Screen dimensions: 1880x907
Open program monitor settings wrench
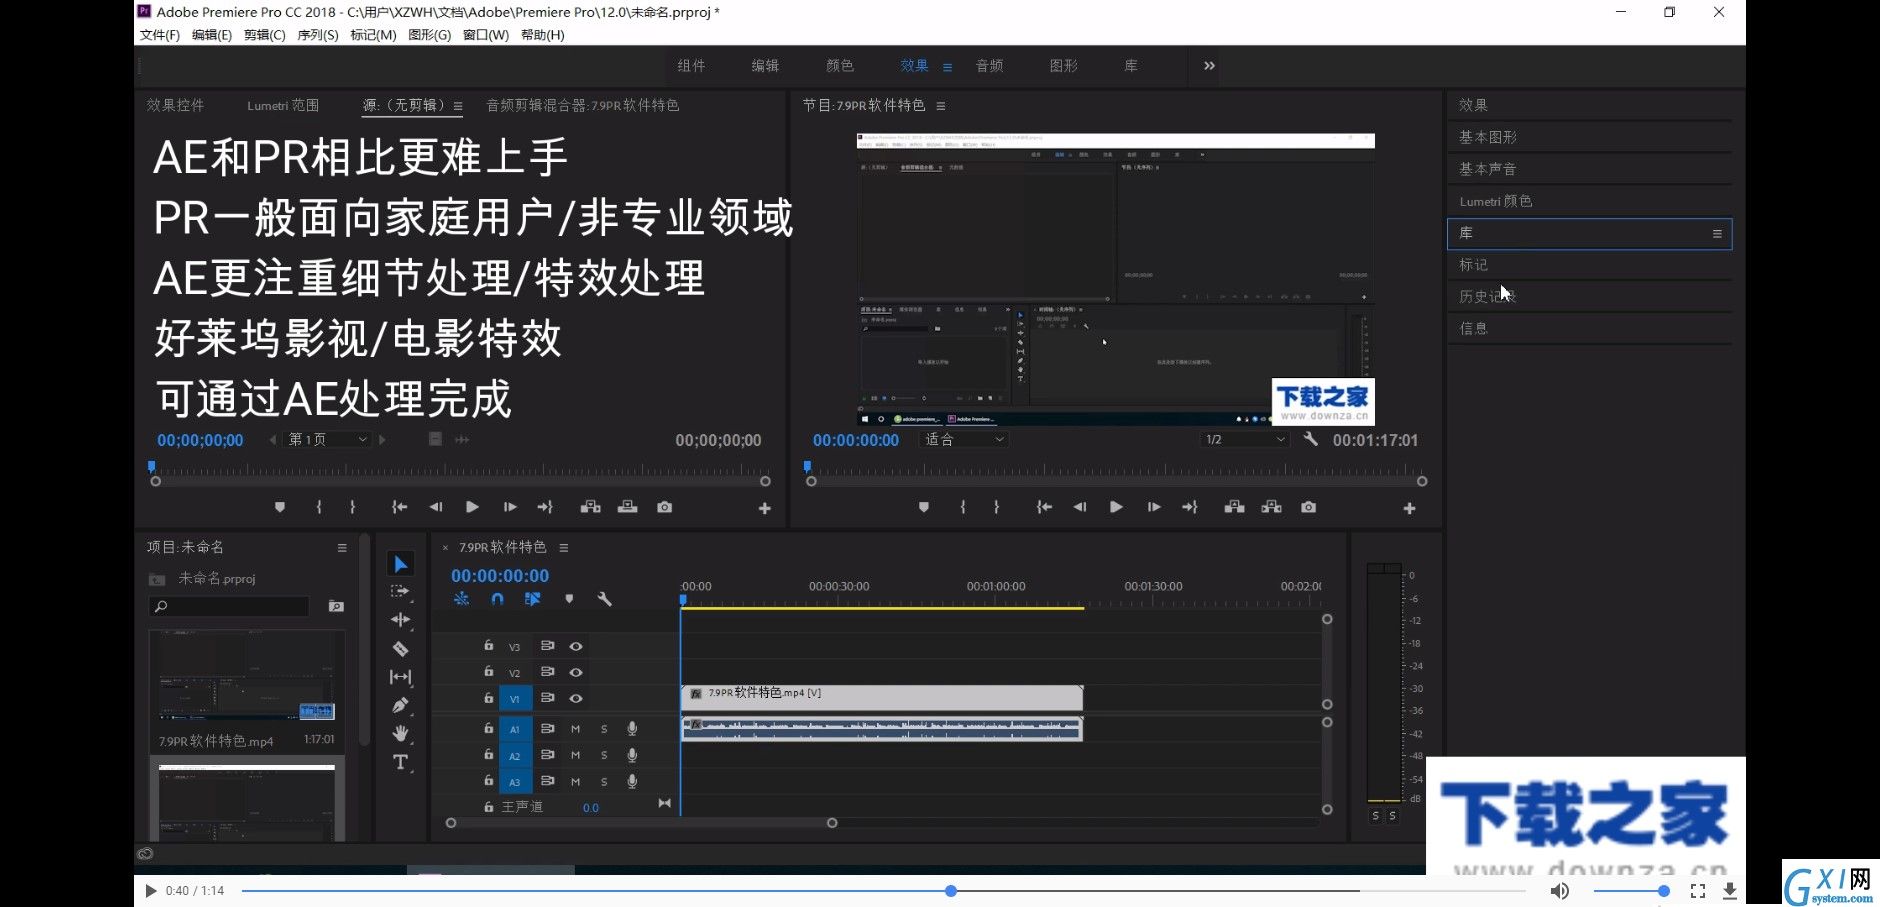click(x=1310, y=439)
